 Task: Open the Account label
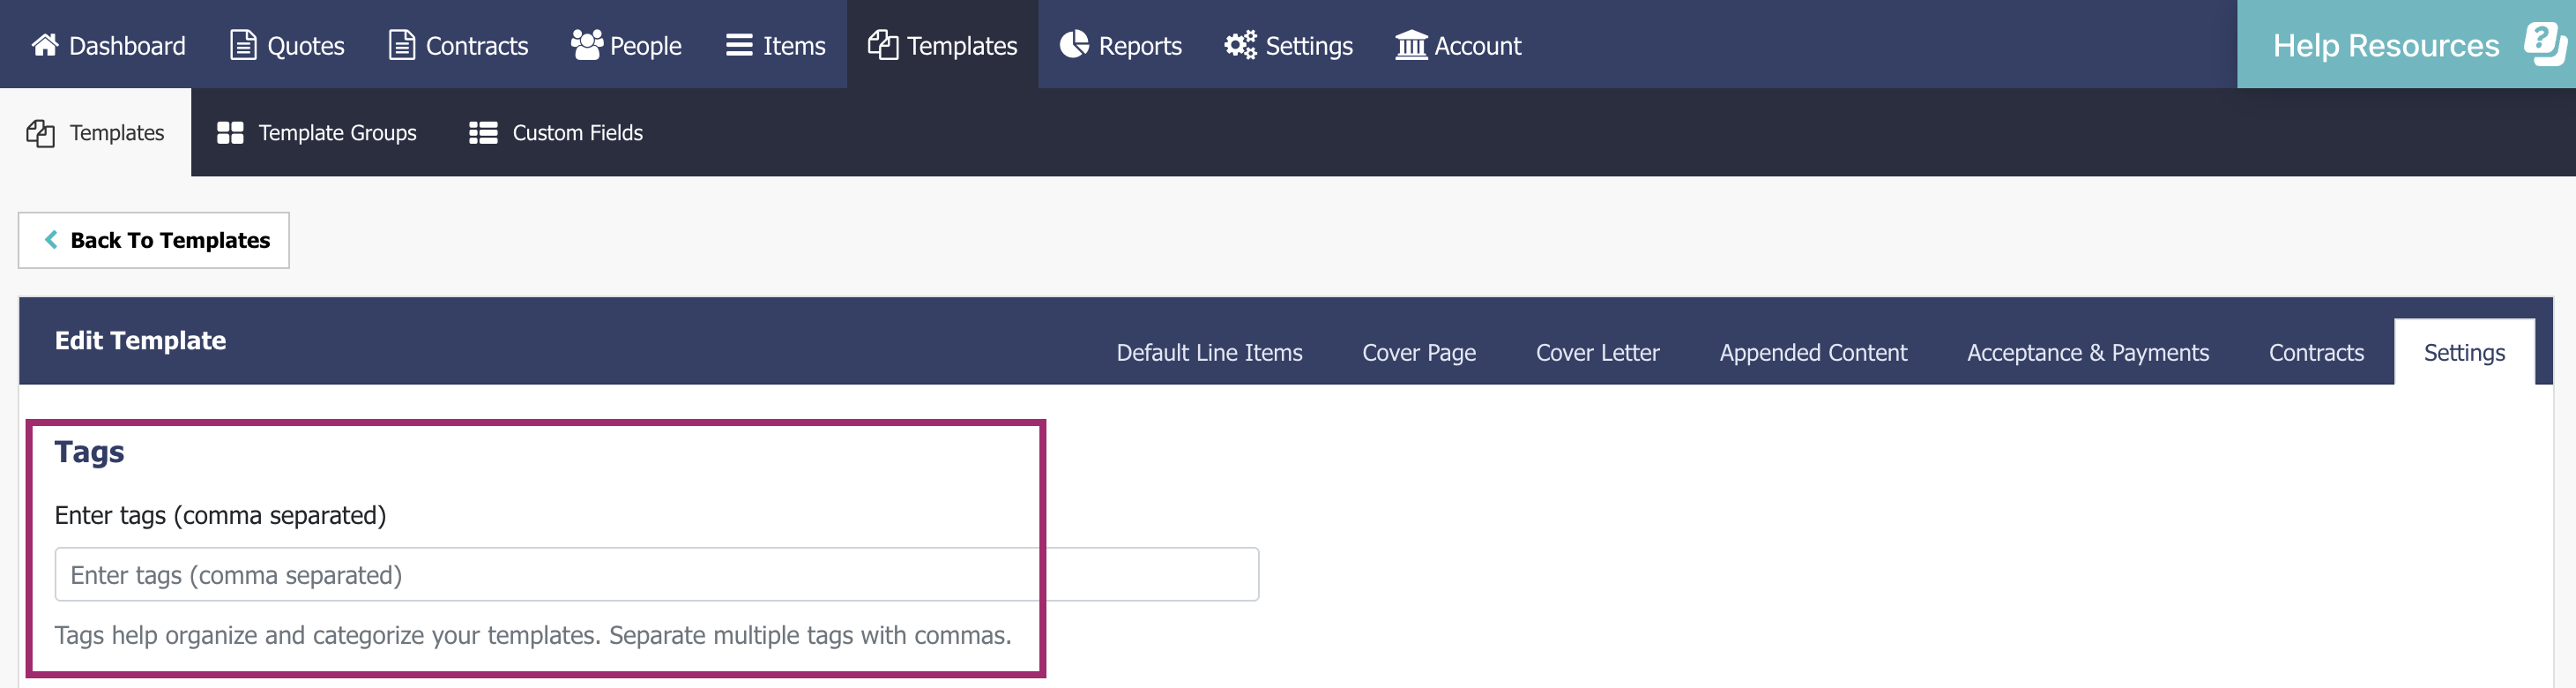click(x=1478, y=46)
